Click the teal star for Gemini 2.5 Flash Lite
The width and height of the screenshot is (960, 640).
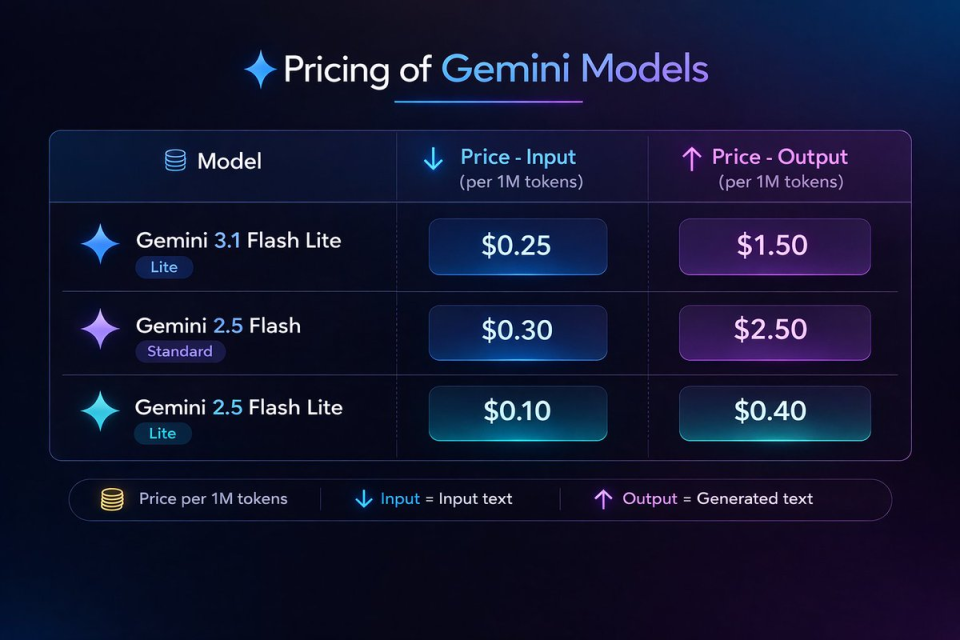pyautogui.click(x=100, y=411)
